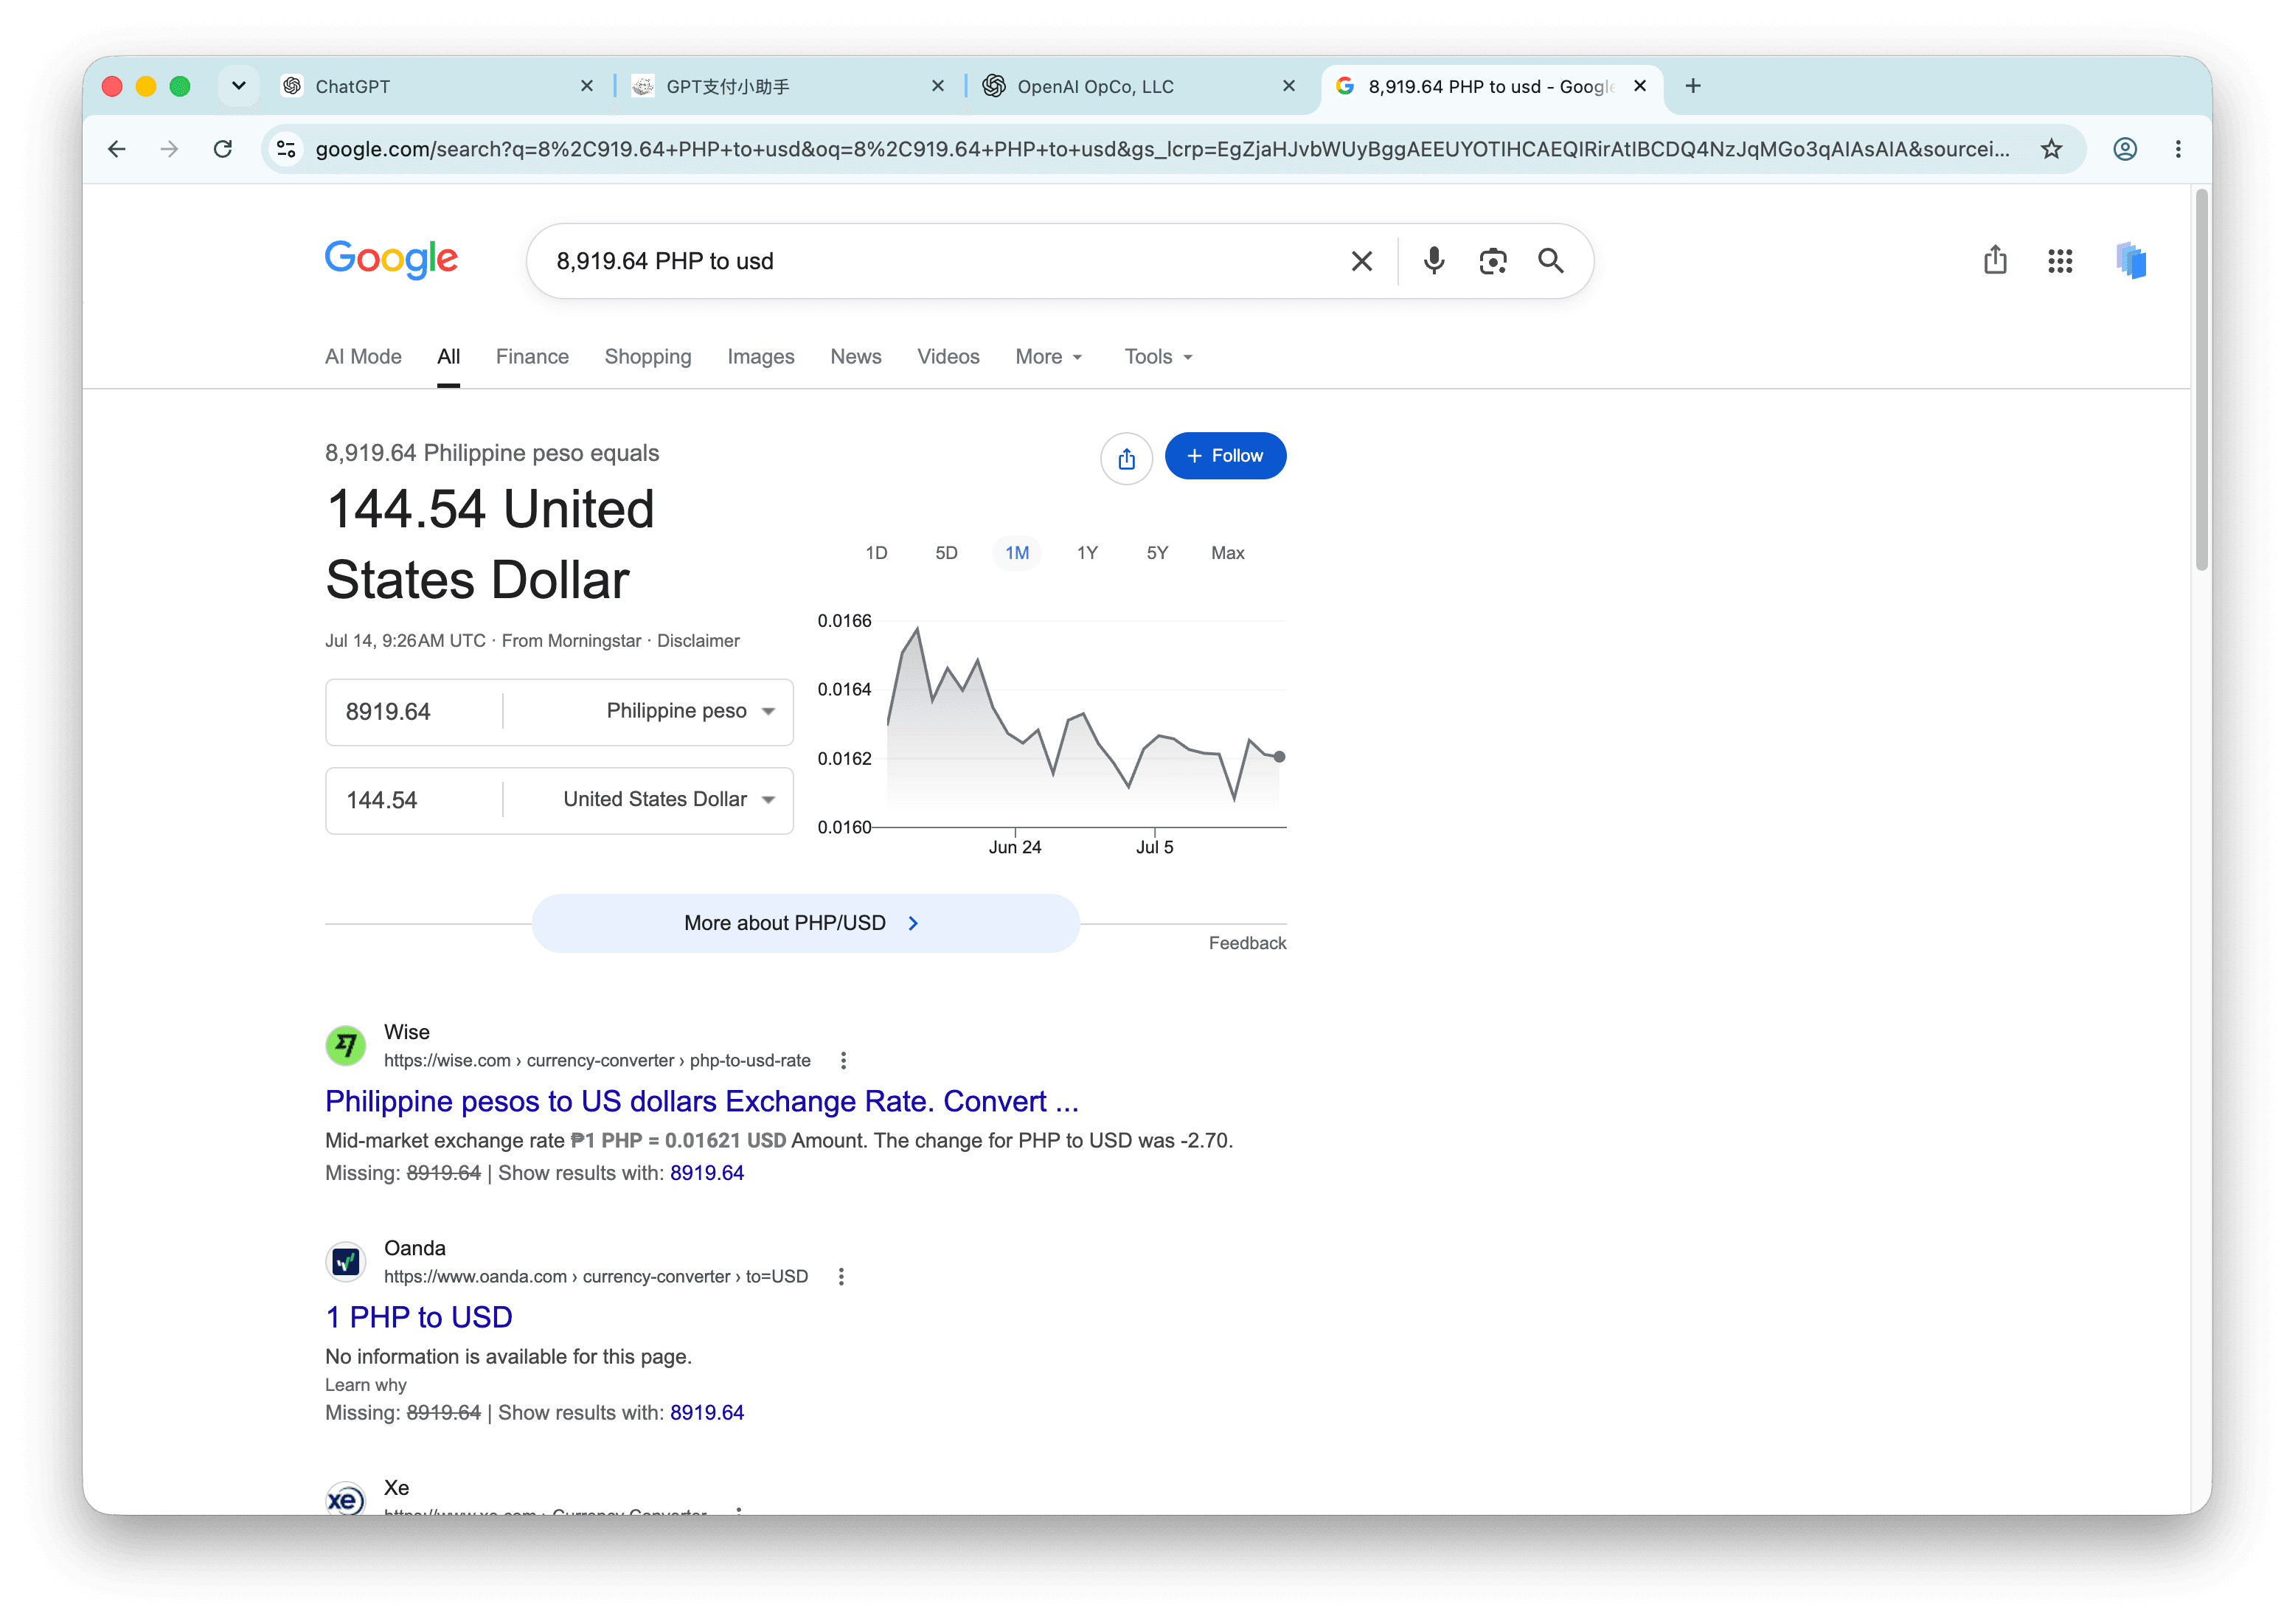Open the Disclaimer link
This screenshot has width=2295, height=1624.
pos(698,641)
